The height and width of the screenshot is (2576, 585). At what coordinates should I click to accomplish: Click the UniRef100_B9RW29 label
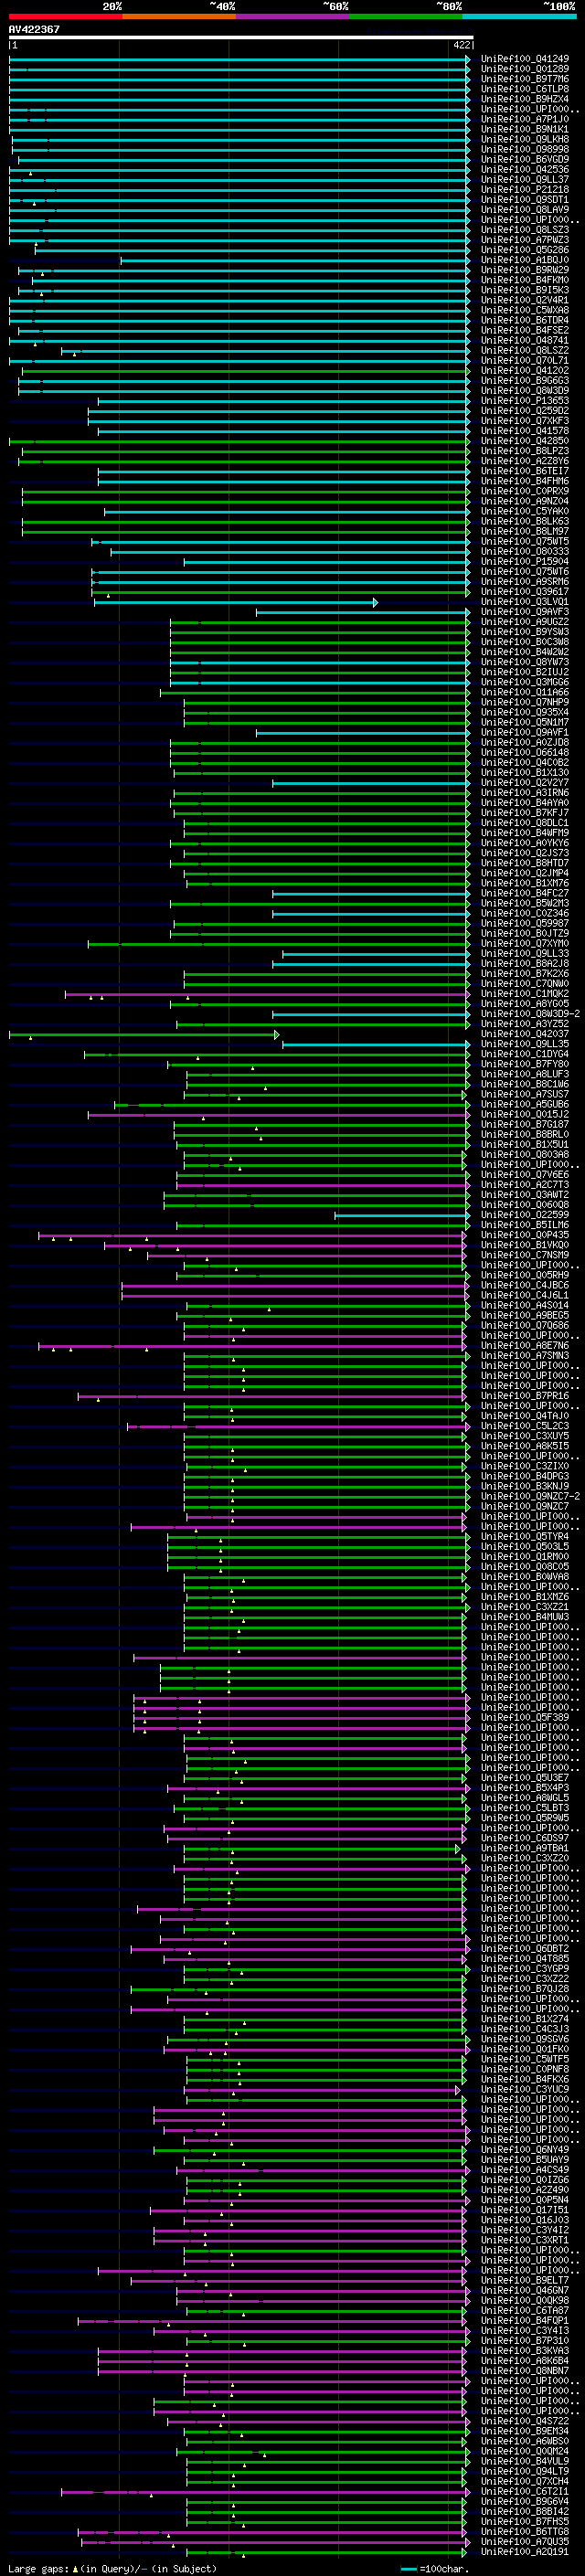[x=525, y=270]
